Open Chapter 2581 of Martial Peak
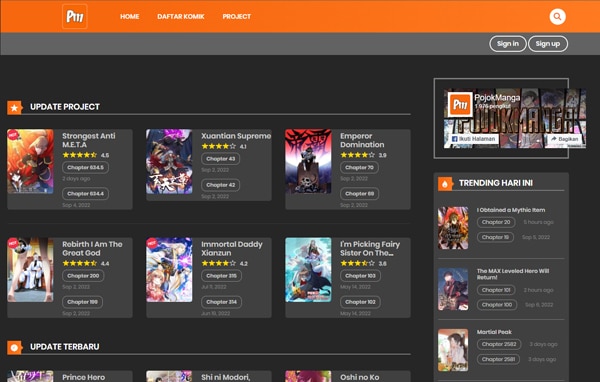 (x=498, y=359)
